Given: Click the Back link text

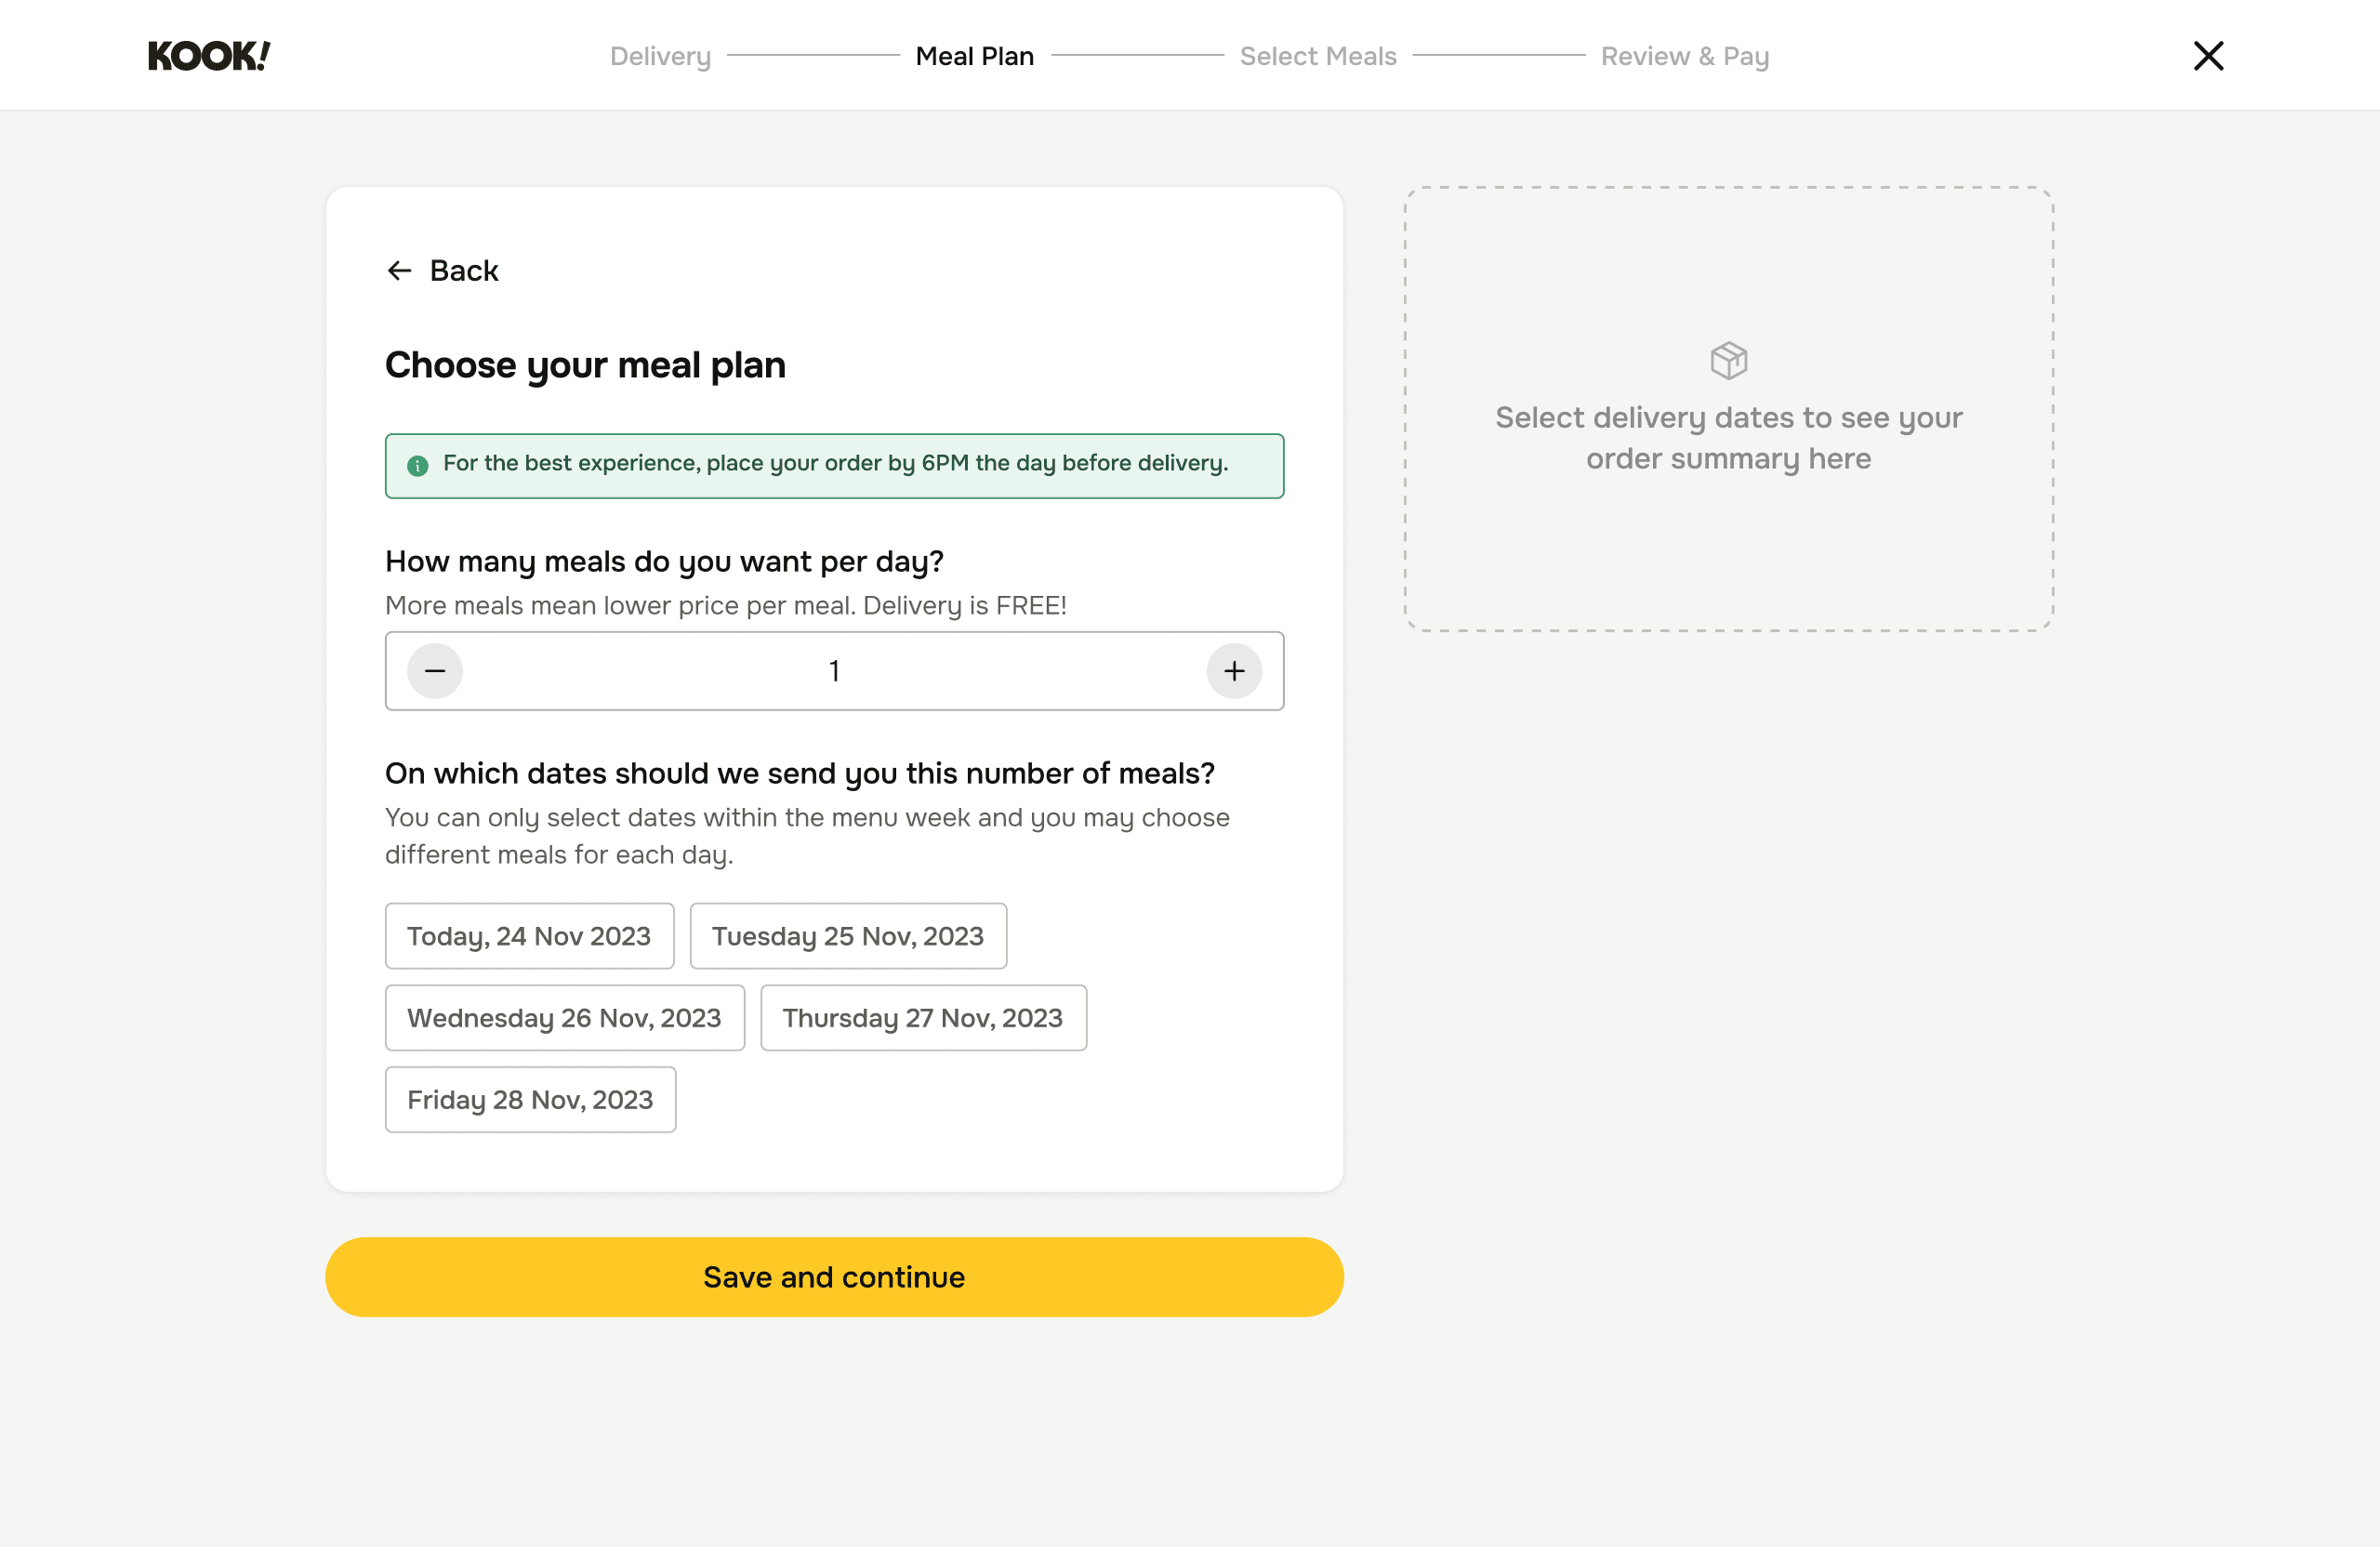Looking at the screenshot, I should click(464, 271).
